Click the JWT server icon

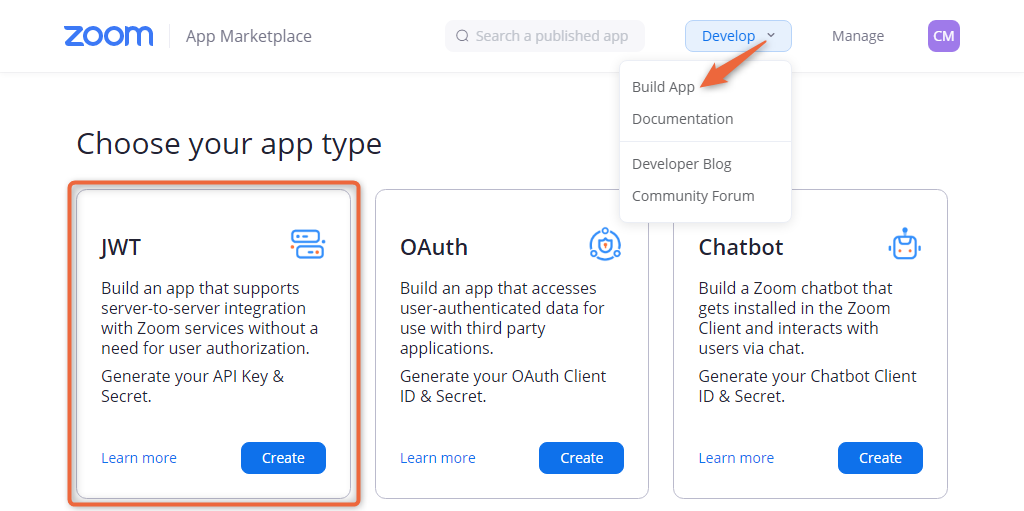pyautogui.click(x=308, y=244)
